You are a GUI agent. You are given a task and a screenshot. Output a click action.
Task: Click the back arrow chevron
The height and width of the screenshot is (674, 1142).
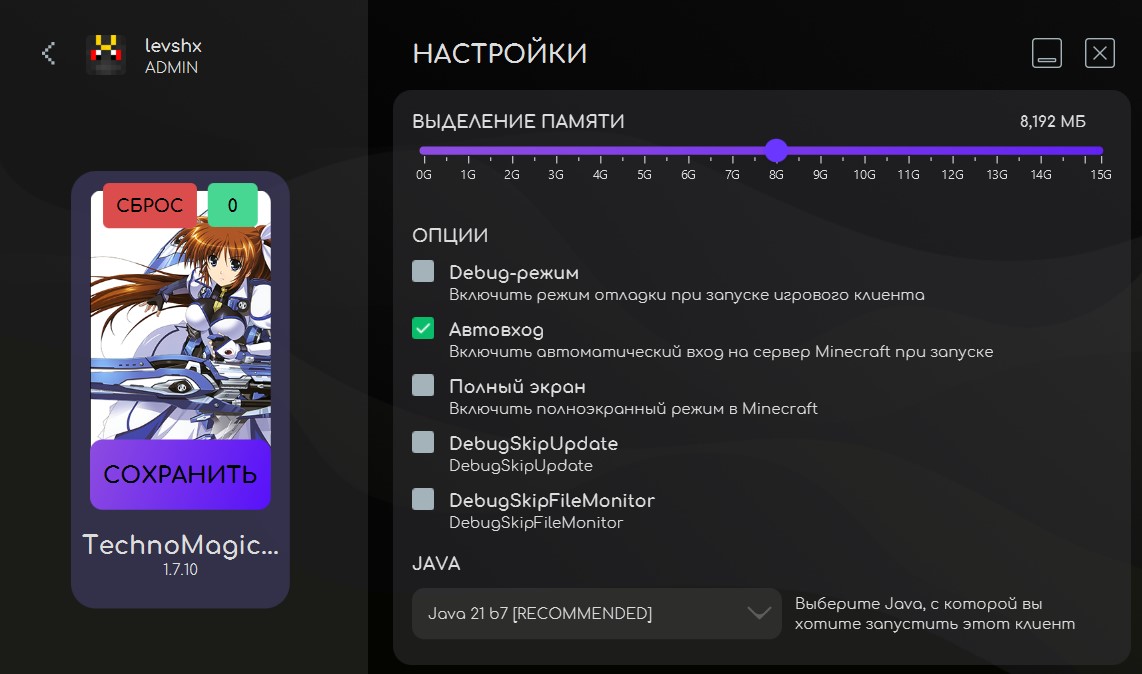48,53
